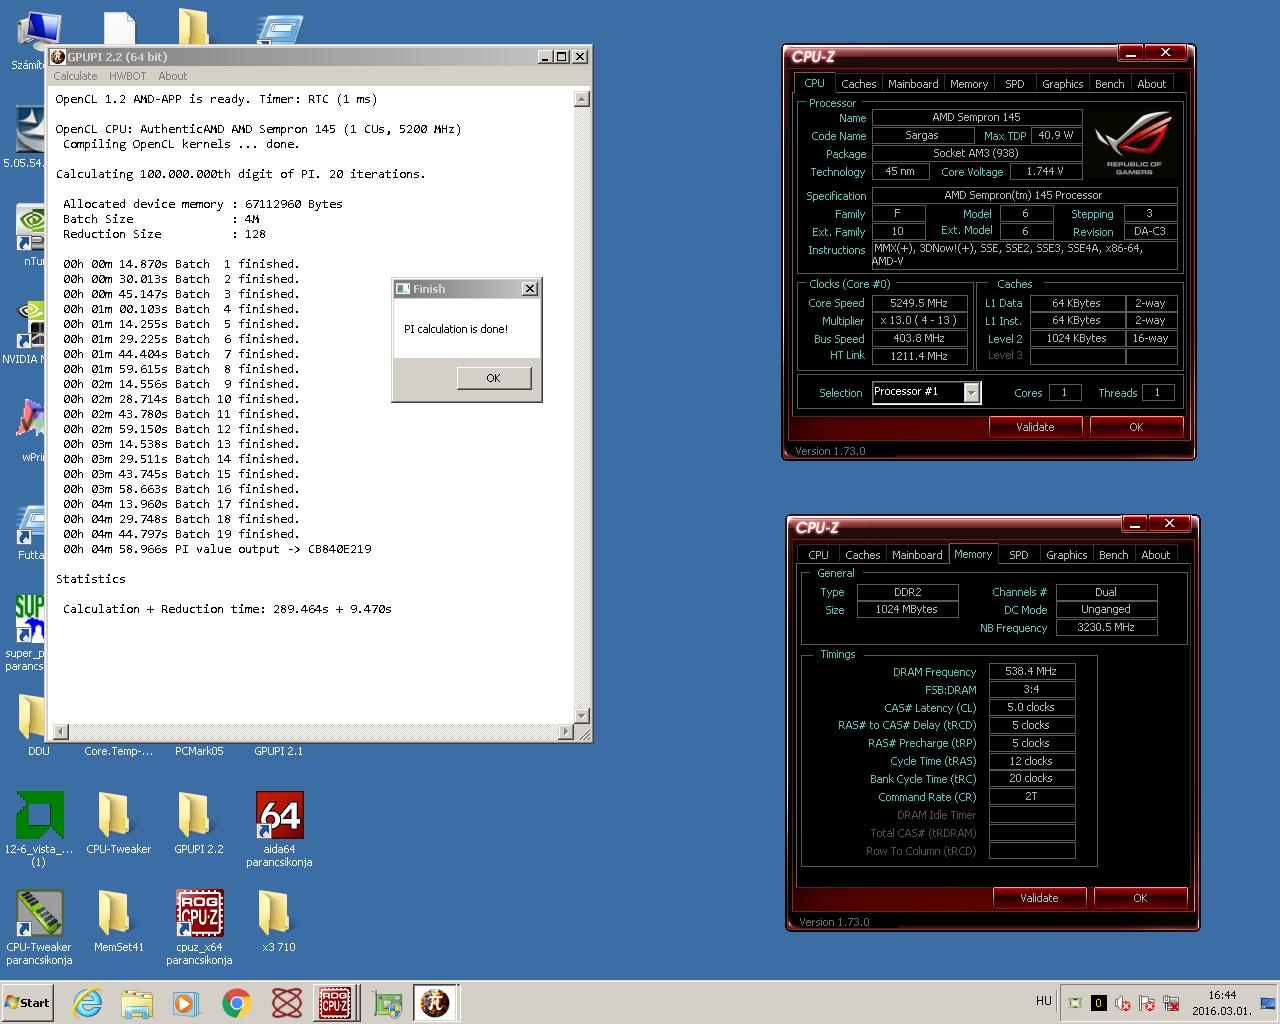Click GPUPI vertical scrollbar up arrow
The height and width of the screenshot is (1024, 1280).
(582, 99)
